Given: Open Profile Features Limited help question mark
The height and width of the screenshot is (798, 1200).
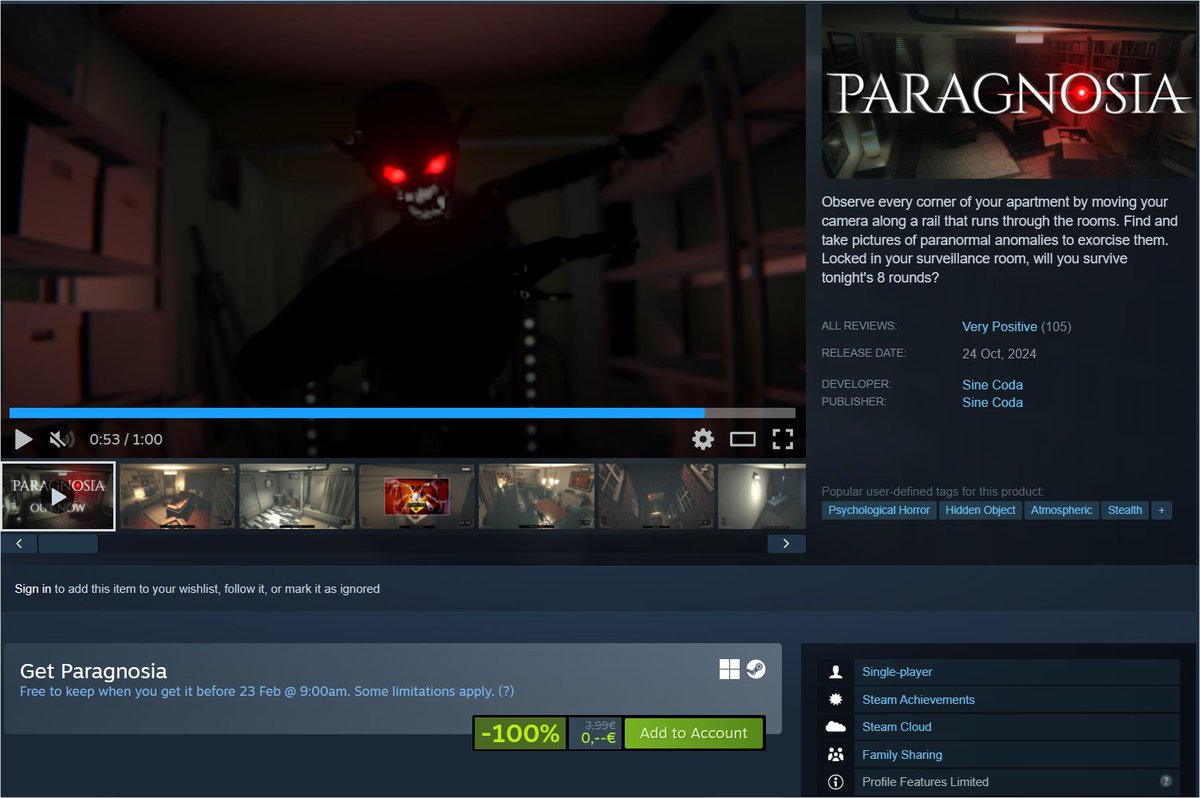Looking at the screenshot, I should click(1166, 781).
